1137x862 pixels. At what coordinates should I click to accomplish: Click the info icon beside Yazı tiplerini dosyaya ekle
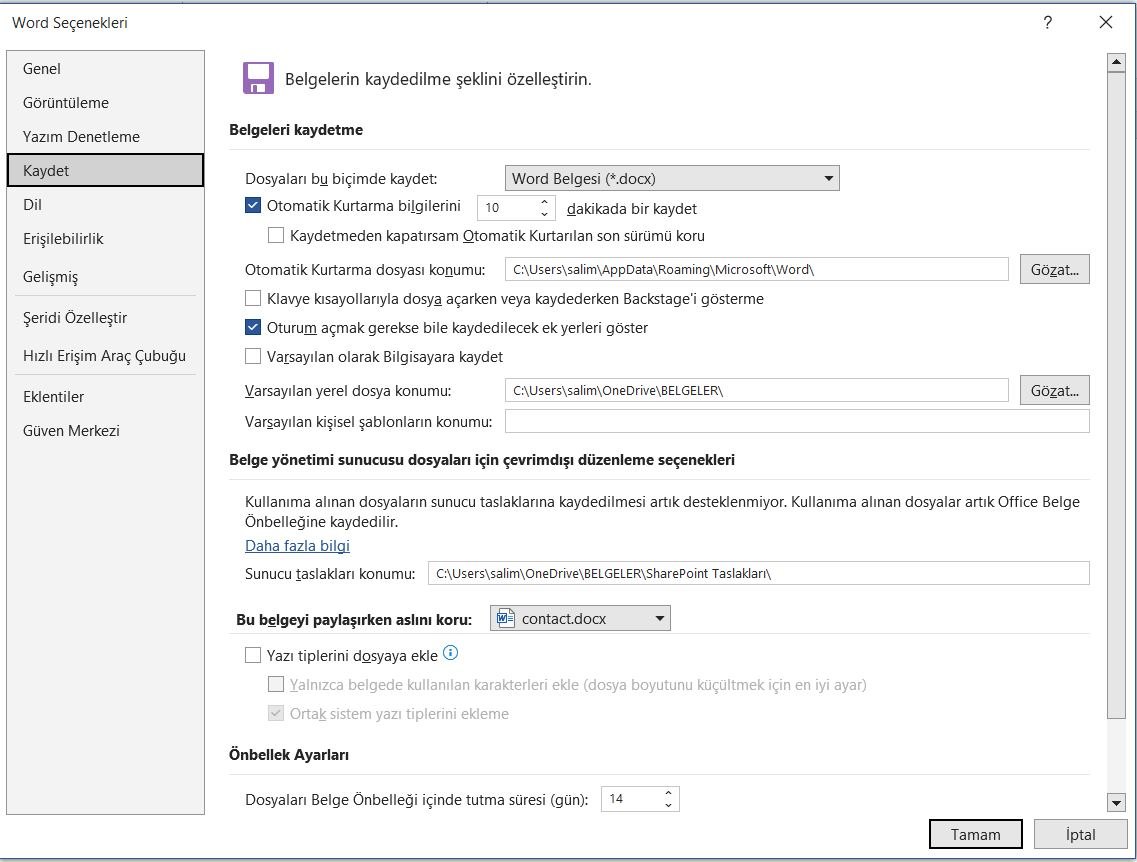450,653
